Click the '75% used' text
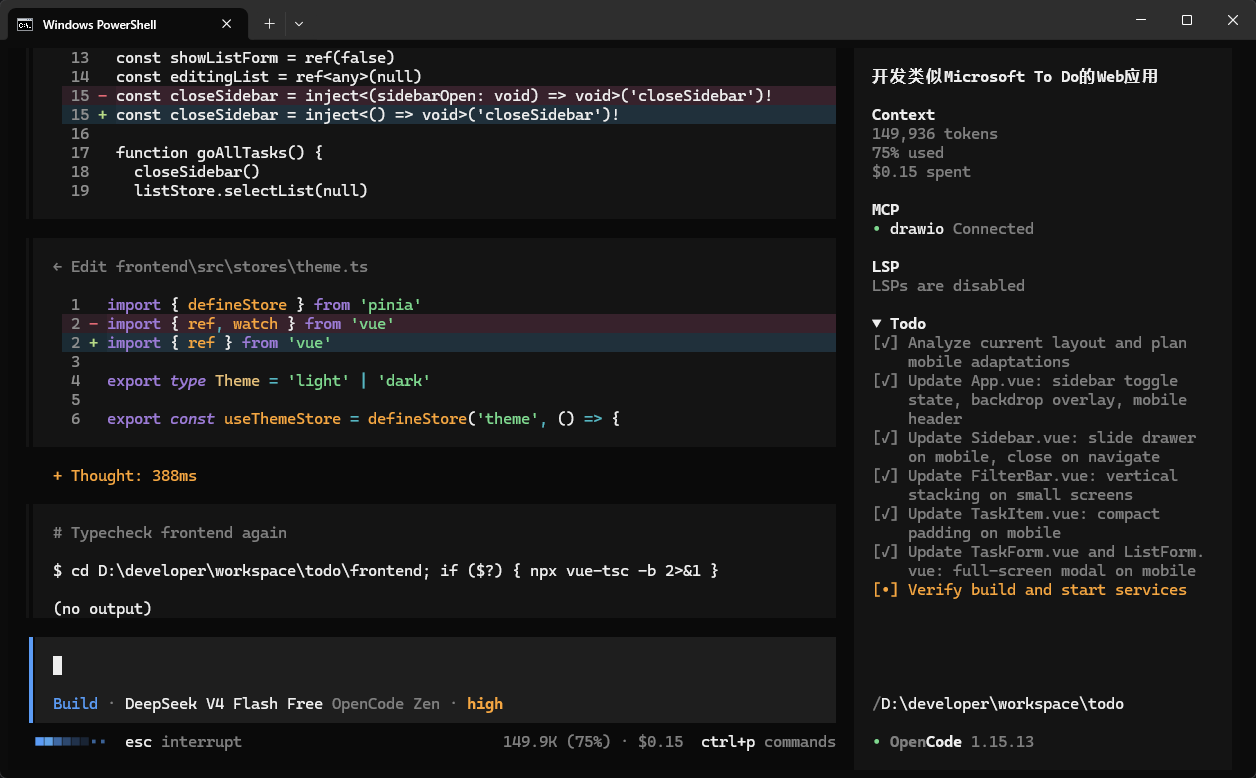Screen dimensions: 1256x778 tap(907, 153)
